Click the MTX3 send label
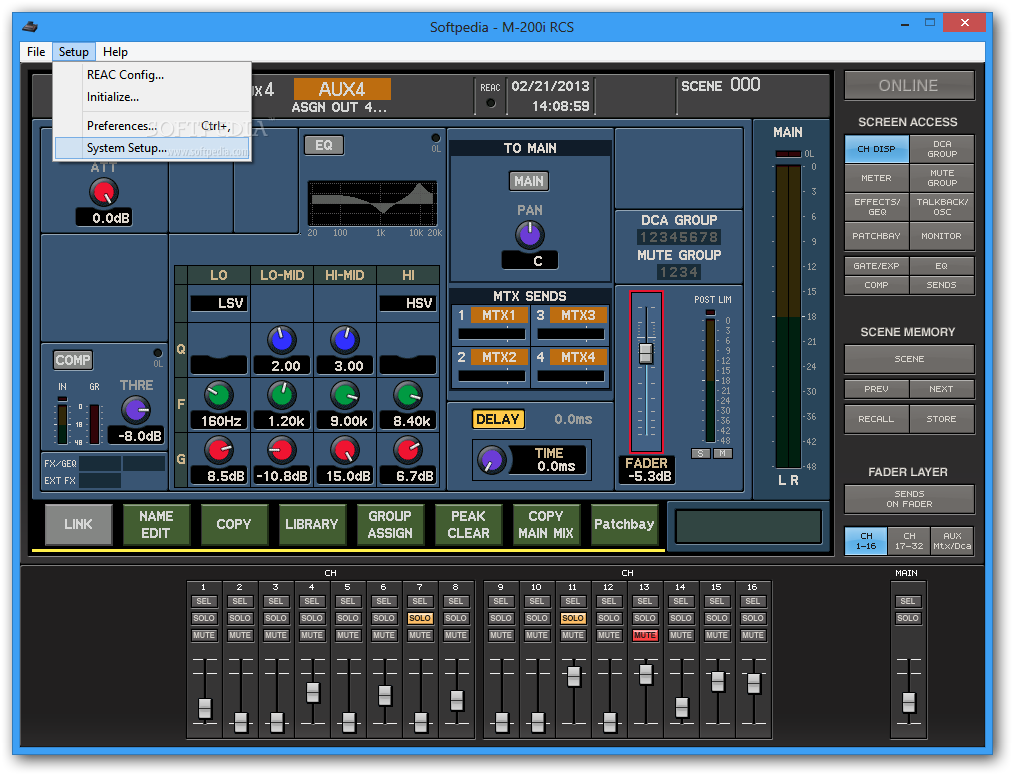The width and height of the screenshot is (1013, 775). tap(578, 315)
